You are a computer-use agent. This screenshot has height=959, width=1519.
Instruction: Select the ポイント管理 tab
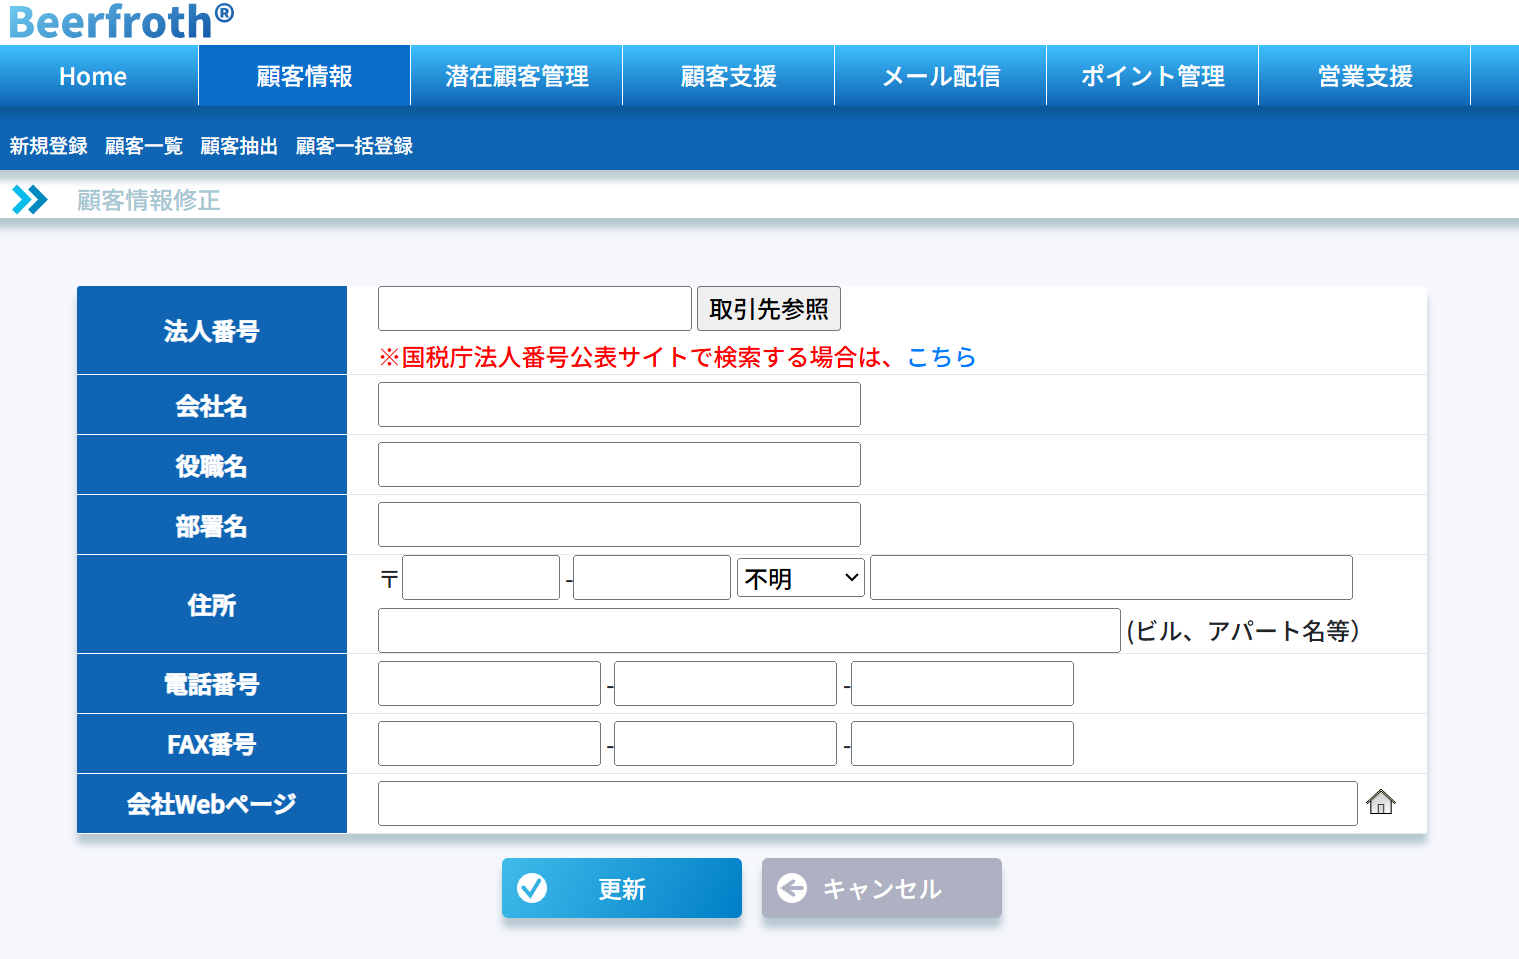(1152, 76)
